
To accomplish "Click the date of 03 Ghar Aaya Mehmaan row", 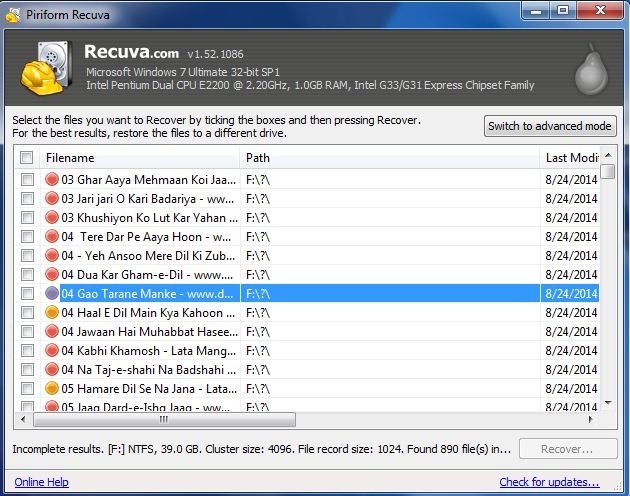I will pos(571,180).
